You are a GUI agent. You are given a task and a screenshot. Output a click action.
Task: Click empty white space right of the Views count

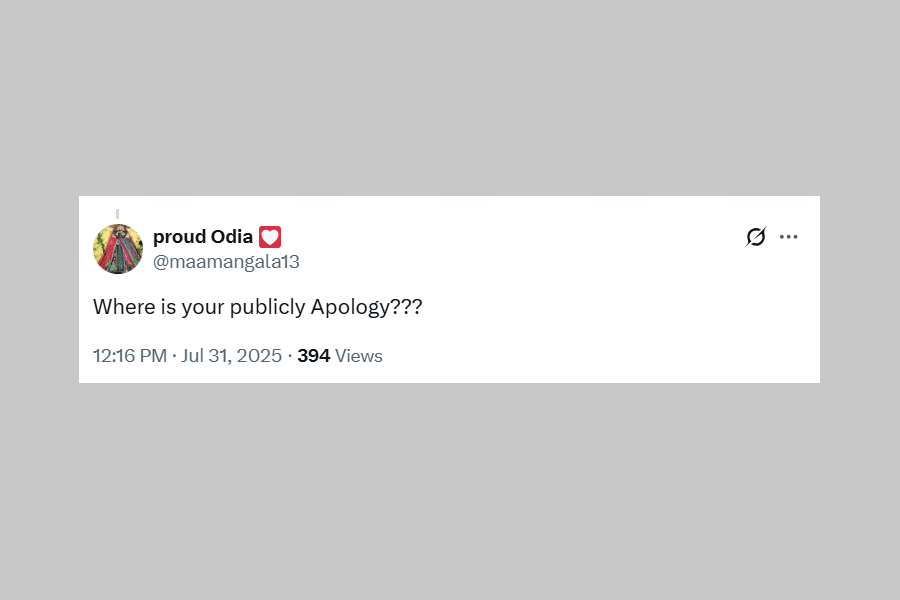click(600, 356)
